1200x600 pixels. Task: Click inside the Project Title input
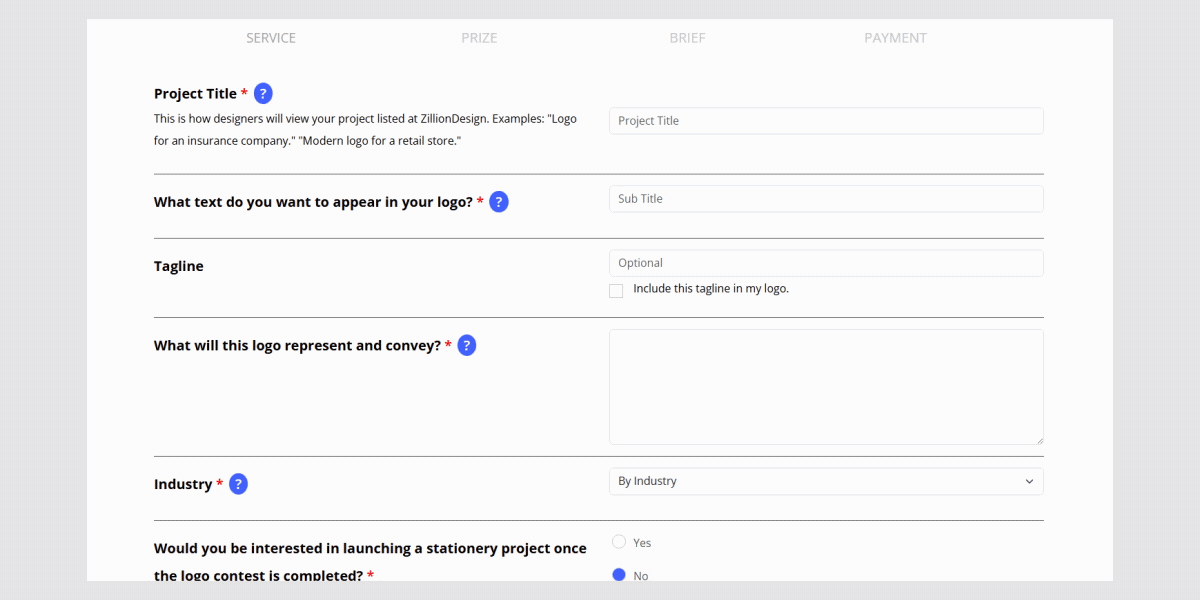click(x=826, y=120)
